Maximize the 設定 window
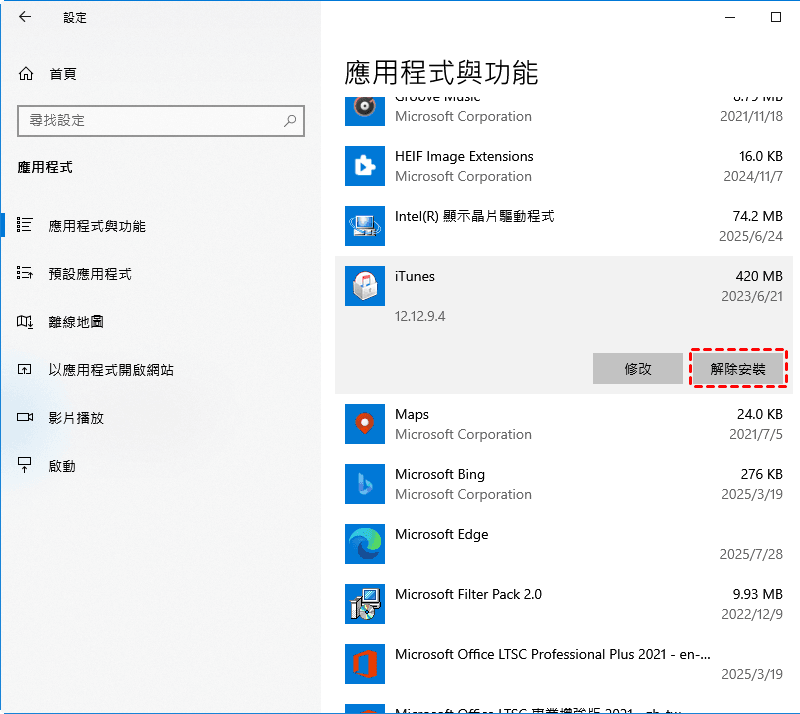The height and width of the screenshot is (714, 800). [x=776, y=17]
